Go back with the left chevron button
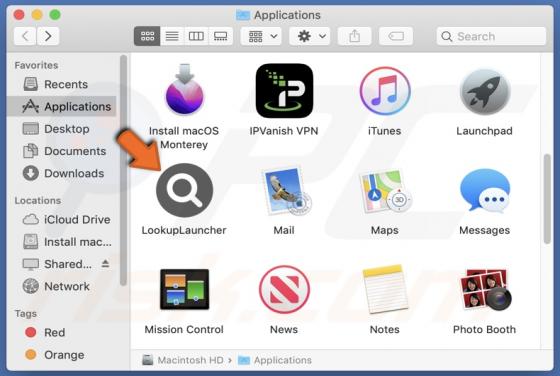560x376 pixels. click(25, 36)
